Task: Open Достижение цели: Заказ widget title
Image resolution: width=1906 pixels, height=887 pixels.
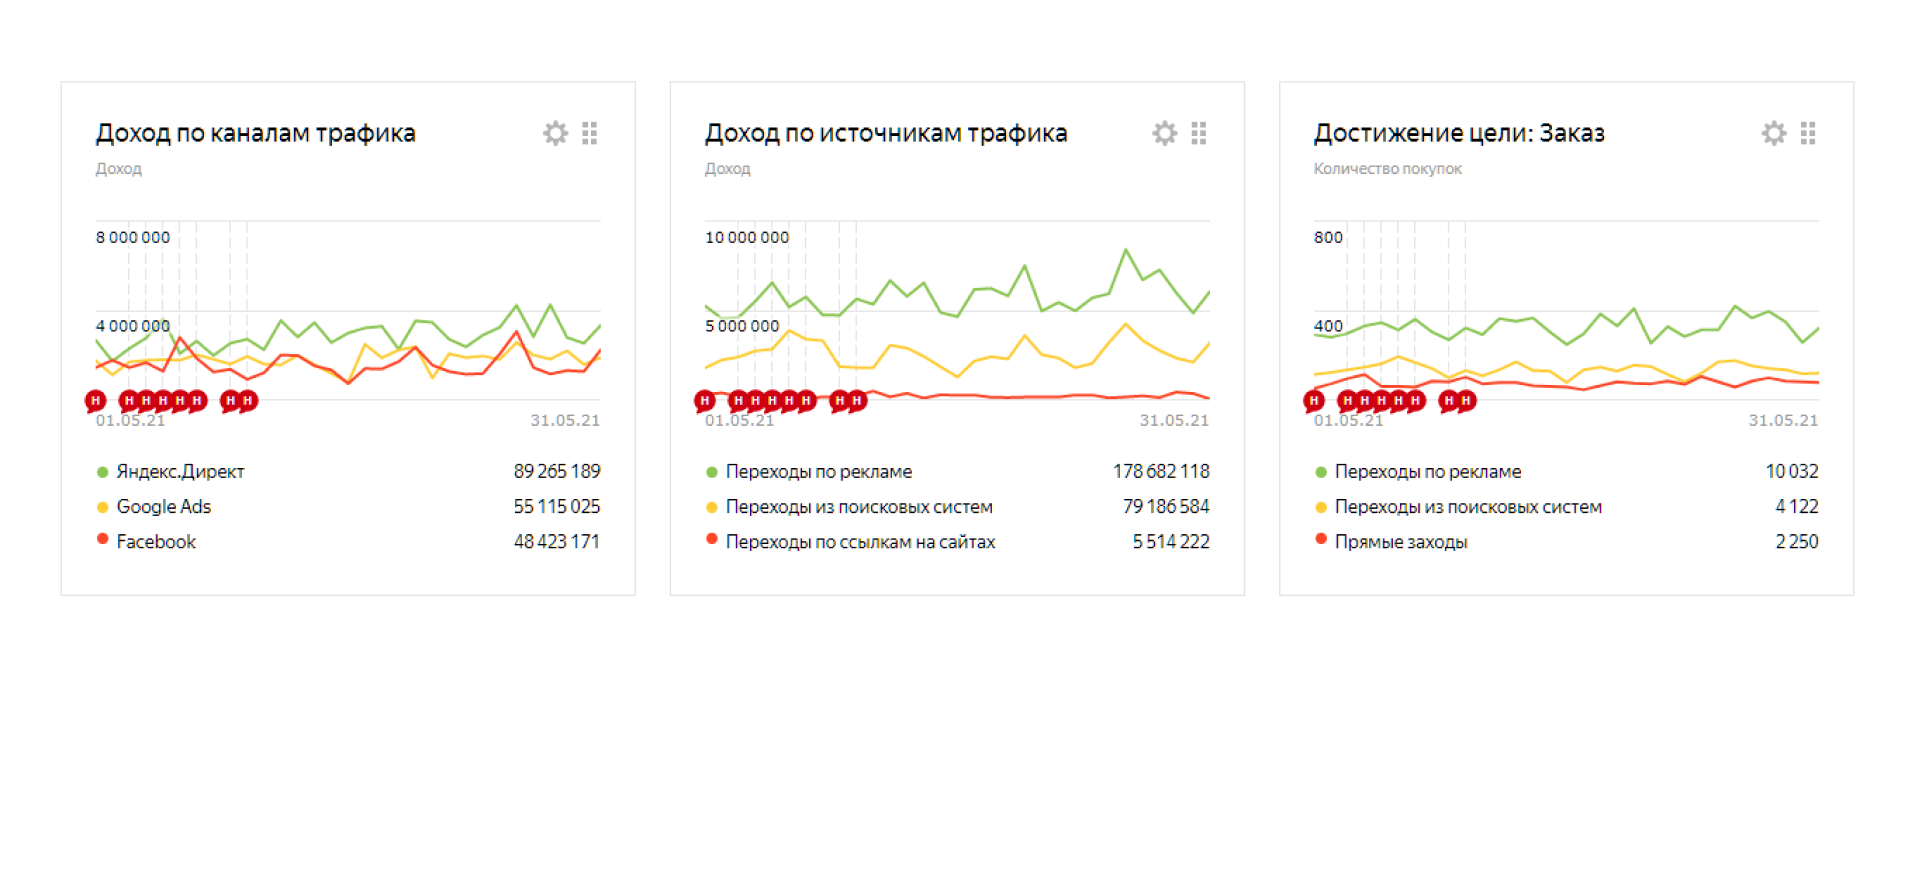Action: (1458, 133)
